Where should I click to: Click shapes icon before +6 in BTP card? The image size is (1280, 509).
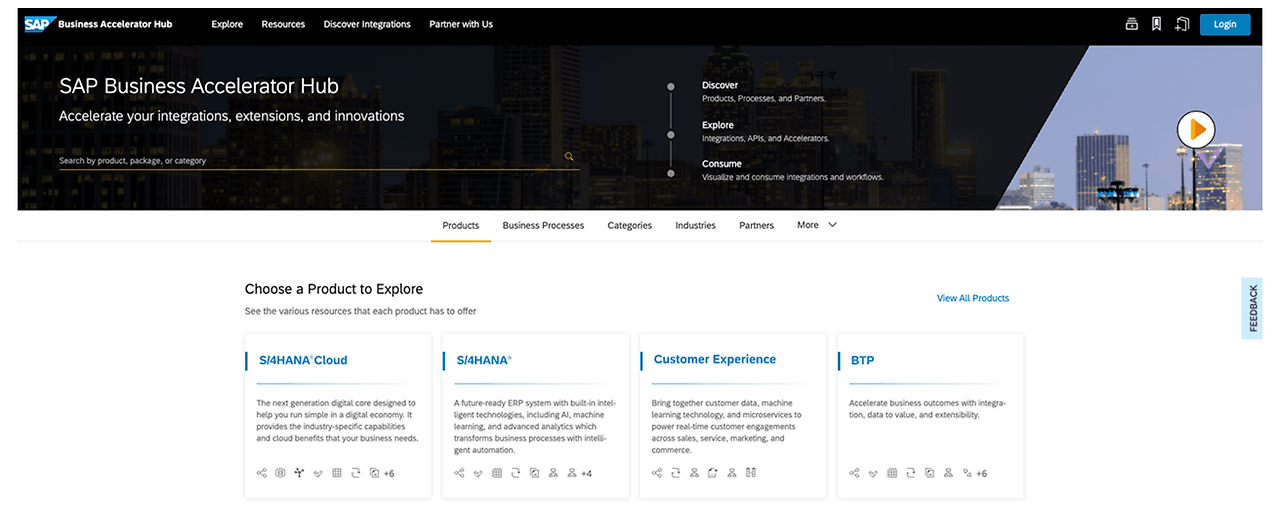967,473
